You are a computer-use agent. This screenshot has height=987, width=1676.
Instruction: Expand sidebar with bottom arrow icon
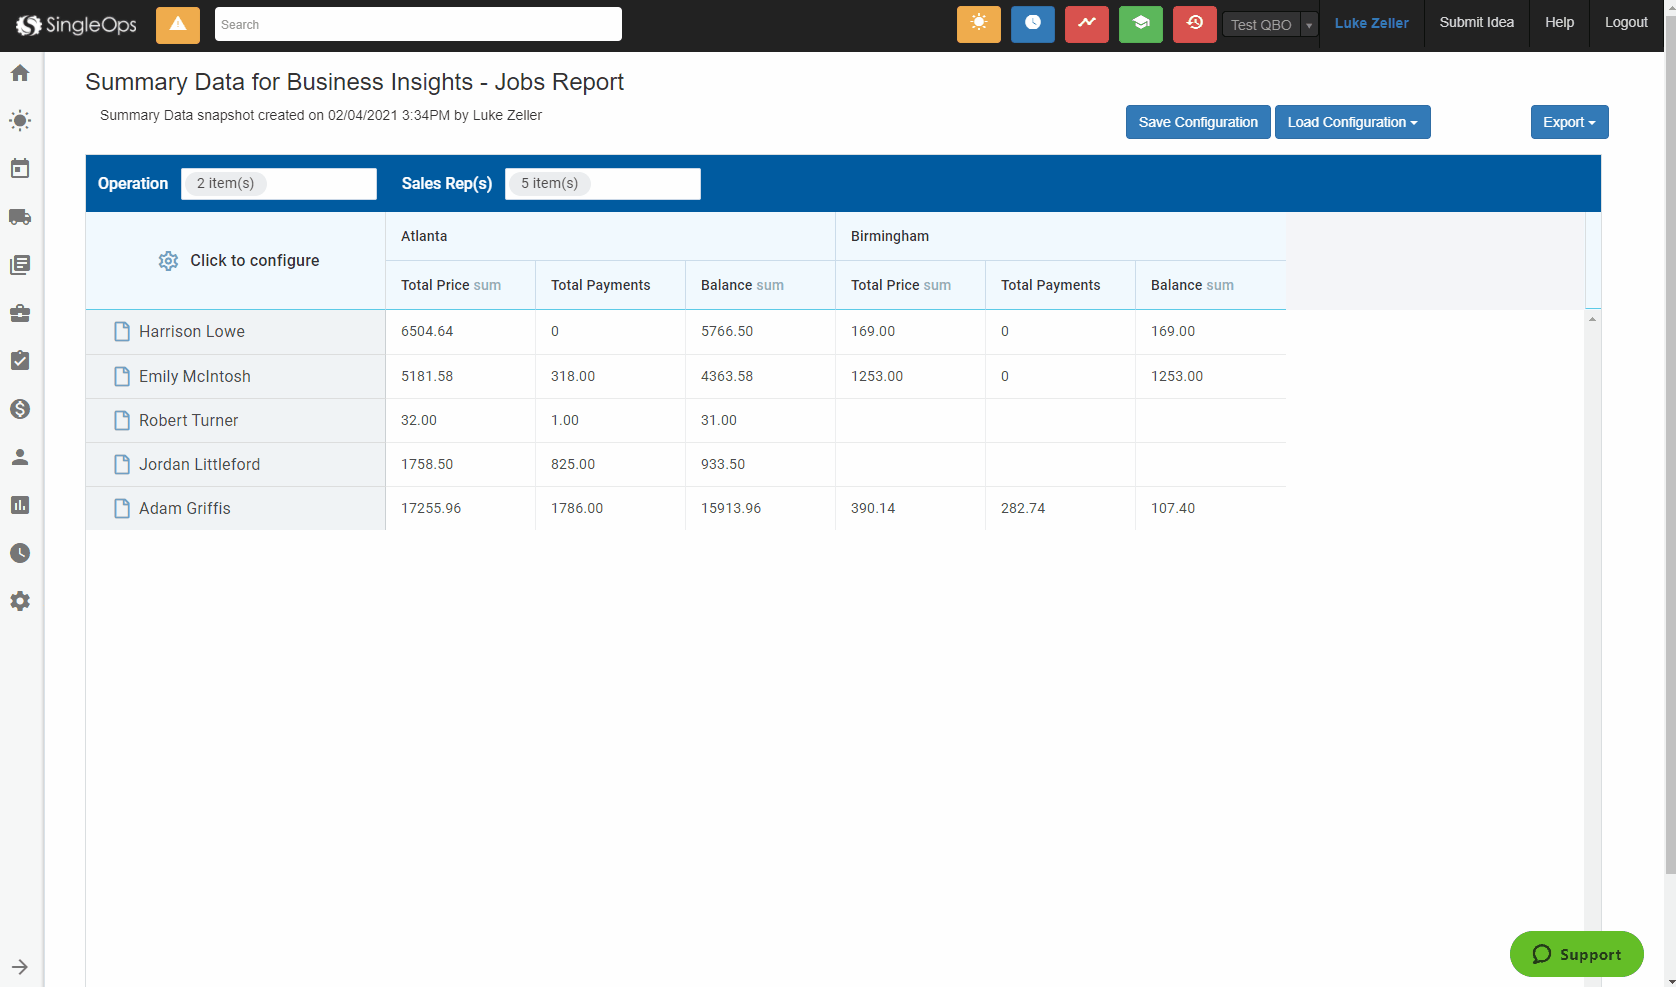coord(20,967)
